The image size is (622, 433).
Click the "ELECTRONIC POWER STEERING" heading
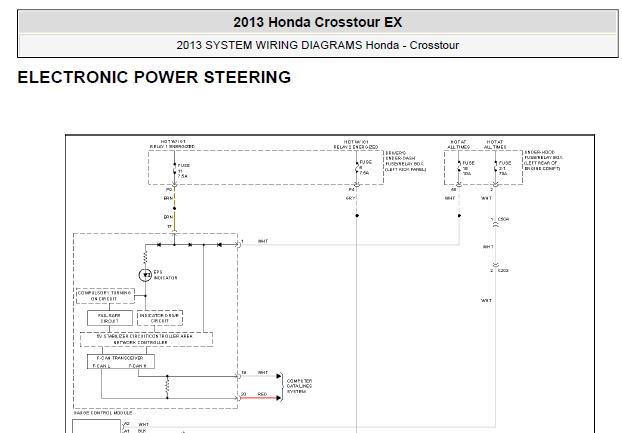point(154,77)
